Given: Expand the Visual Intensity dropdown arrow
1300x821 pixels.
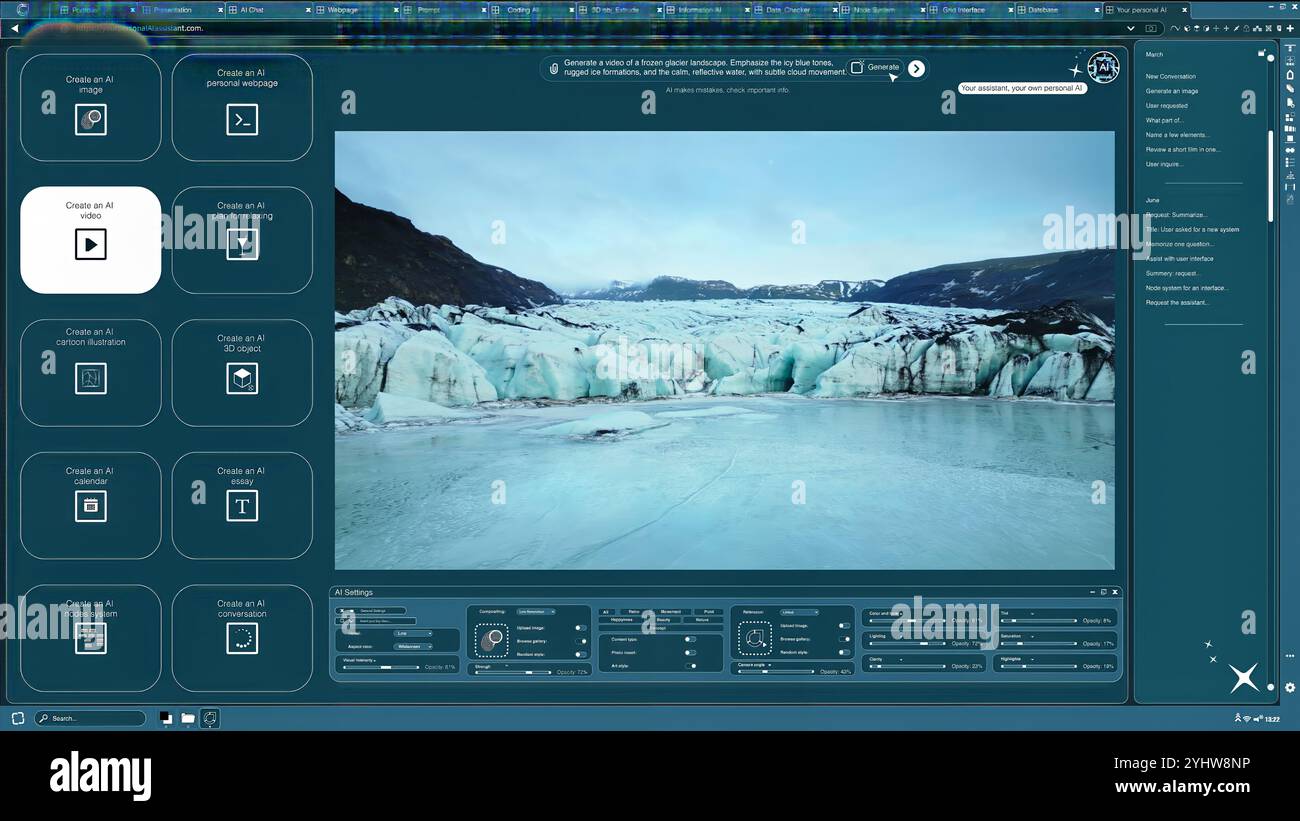Looking at the screenshot, I should click(x=374, y=661).
